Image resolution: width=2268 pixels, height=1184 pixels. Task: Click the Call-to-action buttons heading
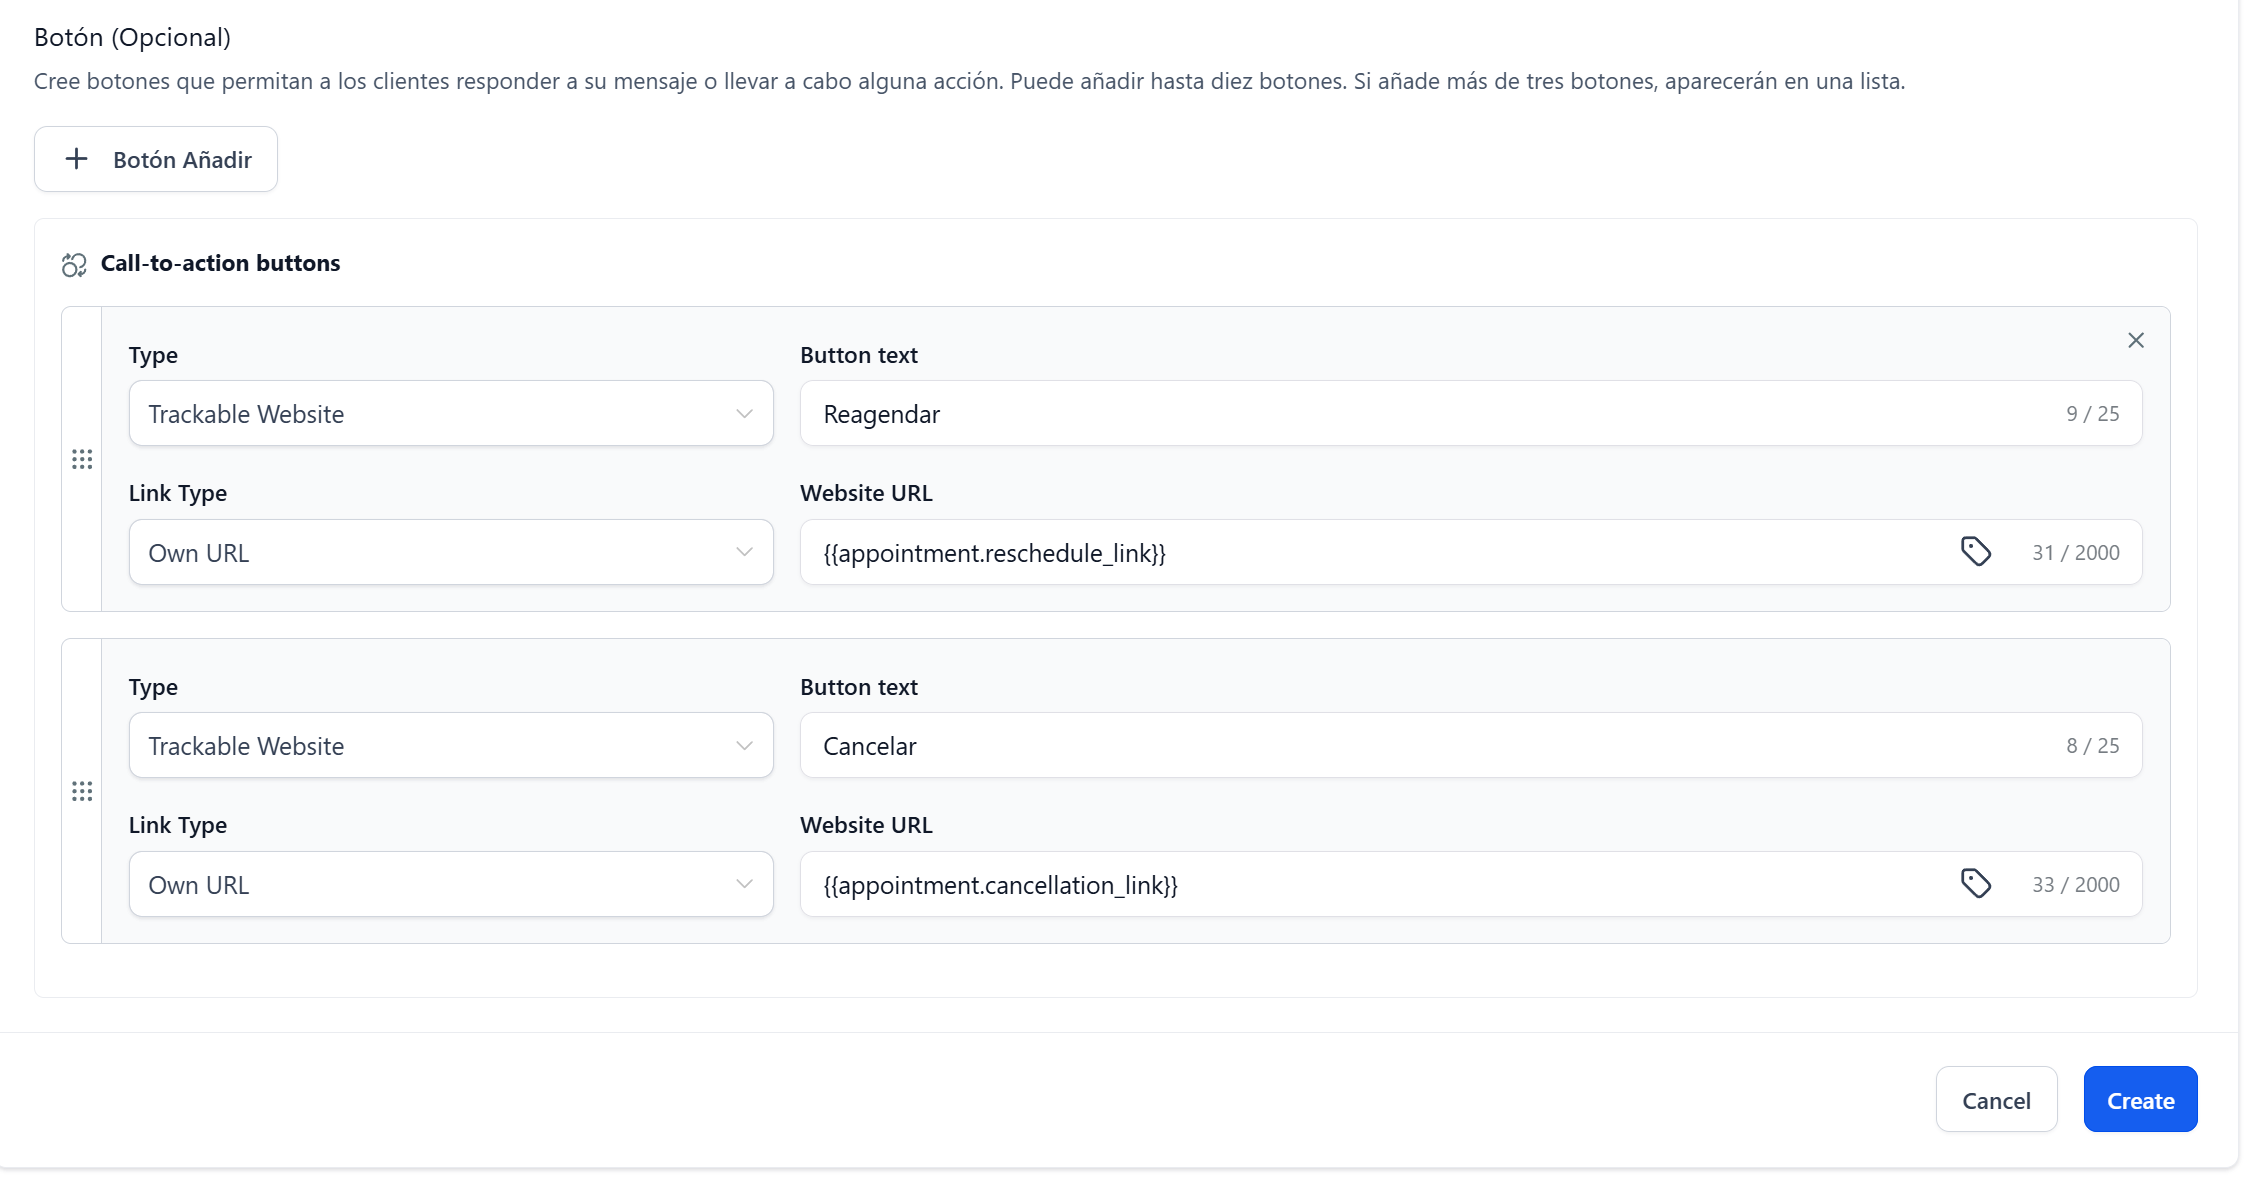[220, 263]
